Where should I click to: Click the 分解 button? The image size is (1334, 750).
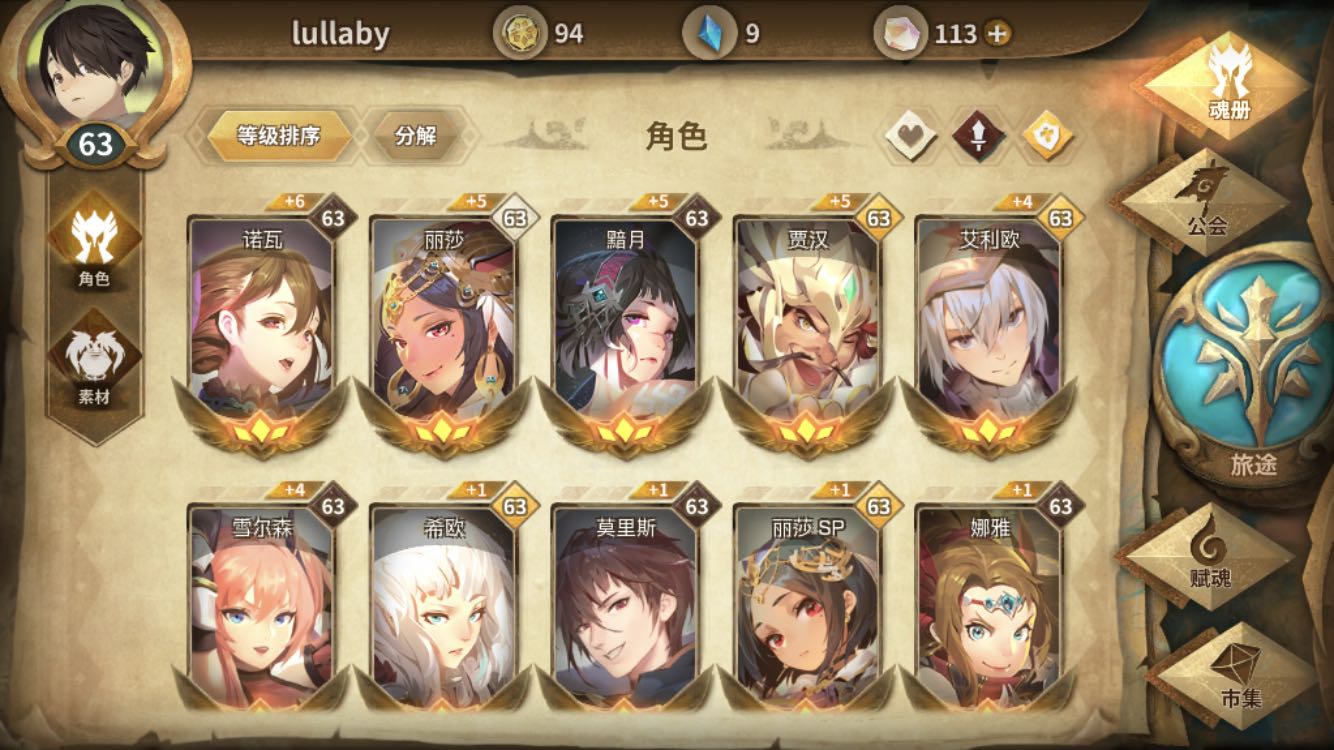415,136
